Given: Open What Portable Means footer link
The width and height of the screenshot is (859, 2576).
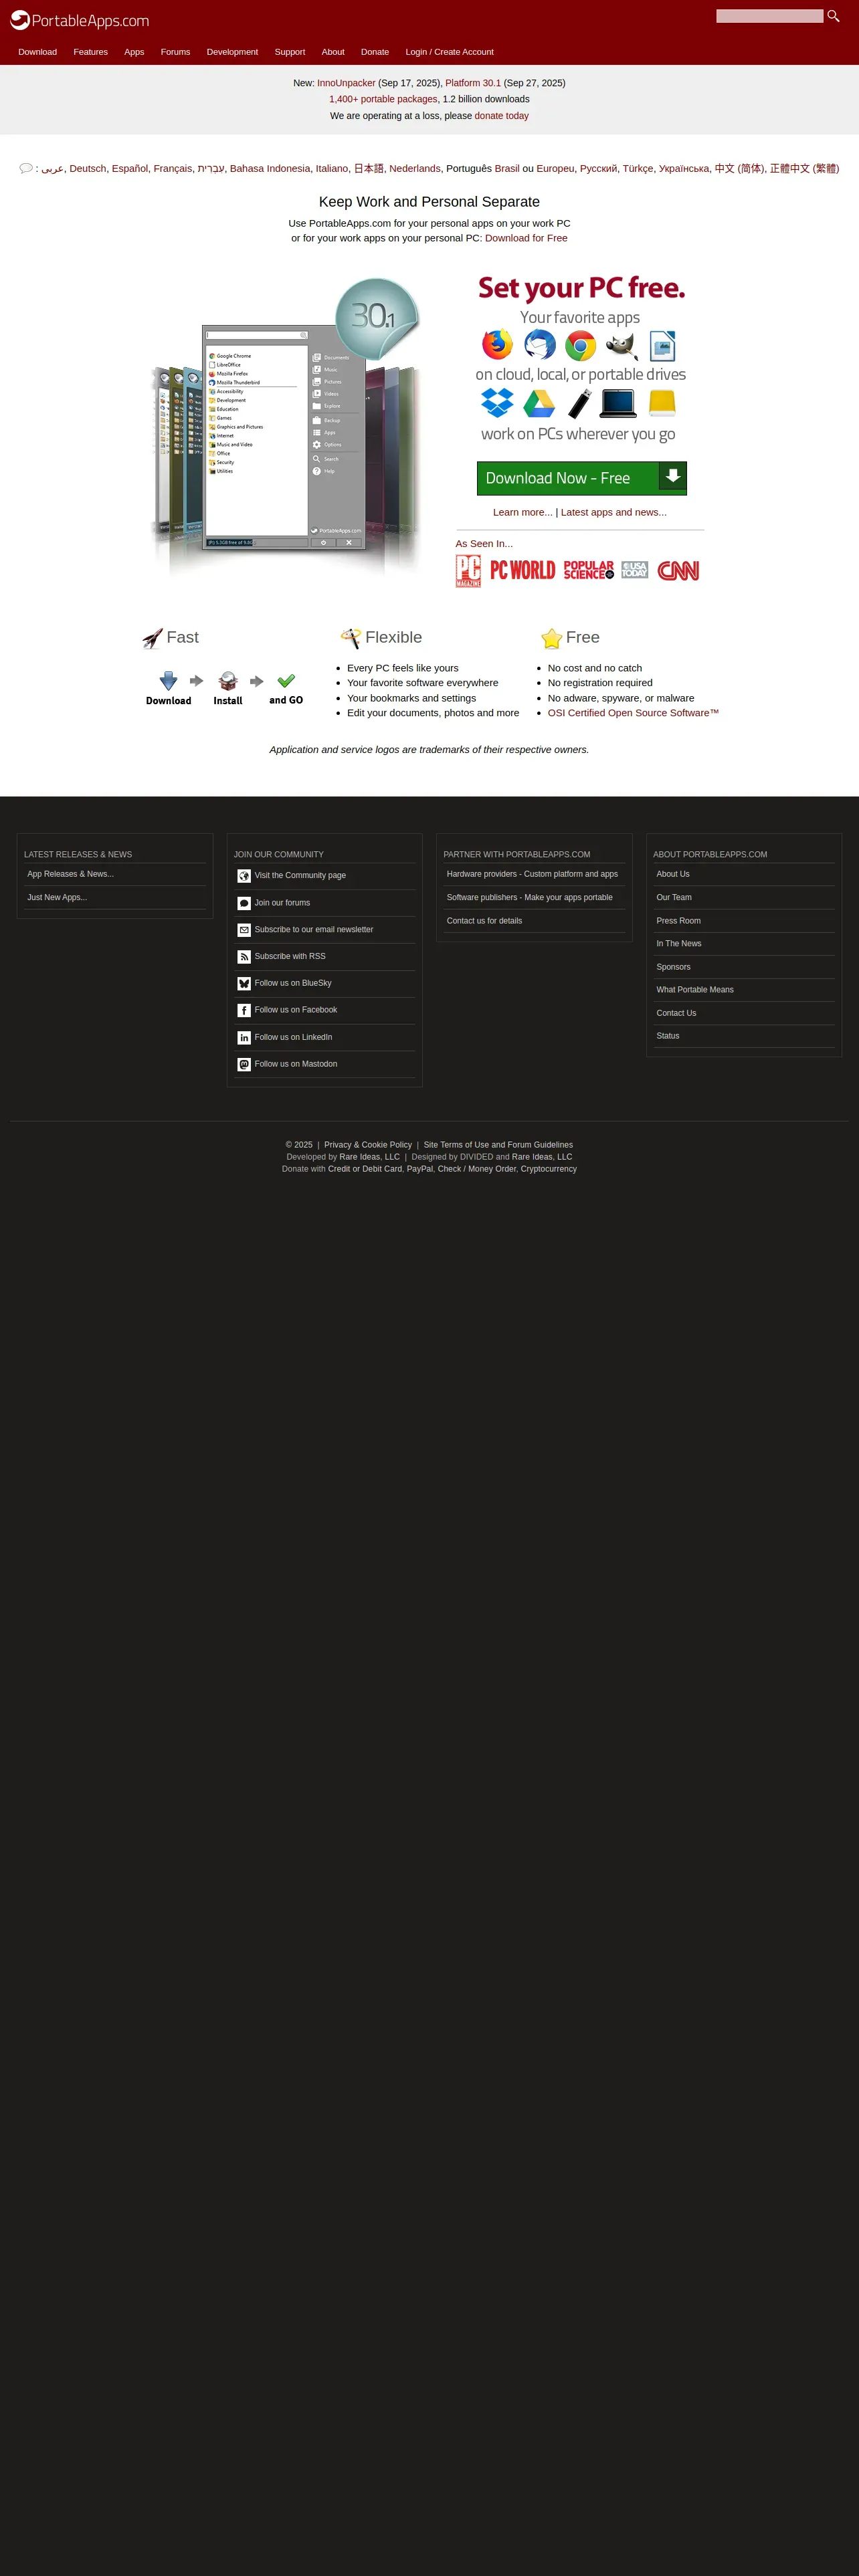Looking at the screenshot, I should click(x=695, y=990).
